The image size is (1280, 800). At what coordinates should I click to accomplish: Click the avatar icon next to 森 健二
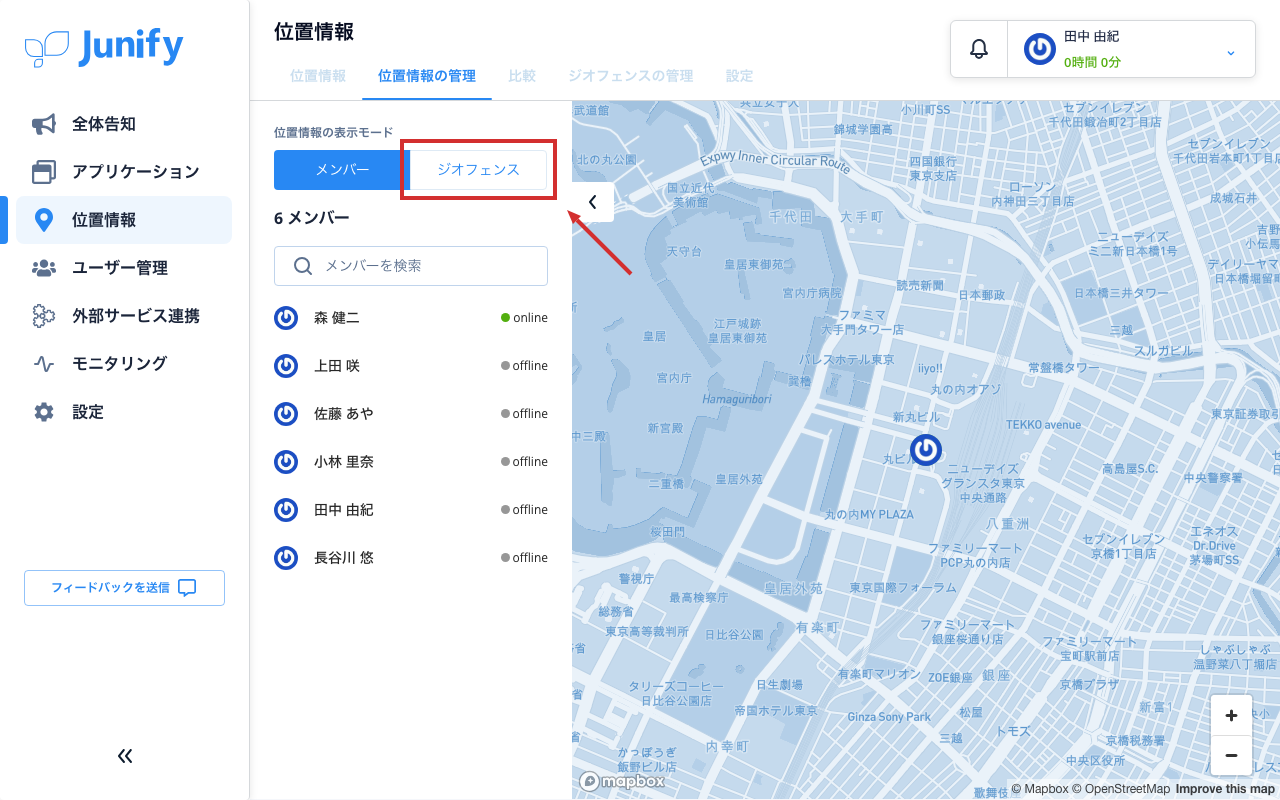(286, 318)
